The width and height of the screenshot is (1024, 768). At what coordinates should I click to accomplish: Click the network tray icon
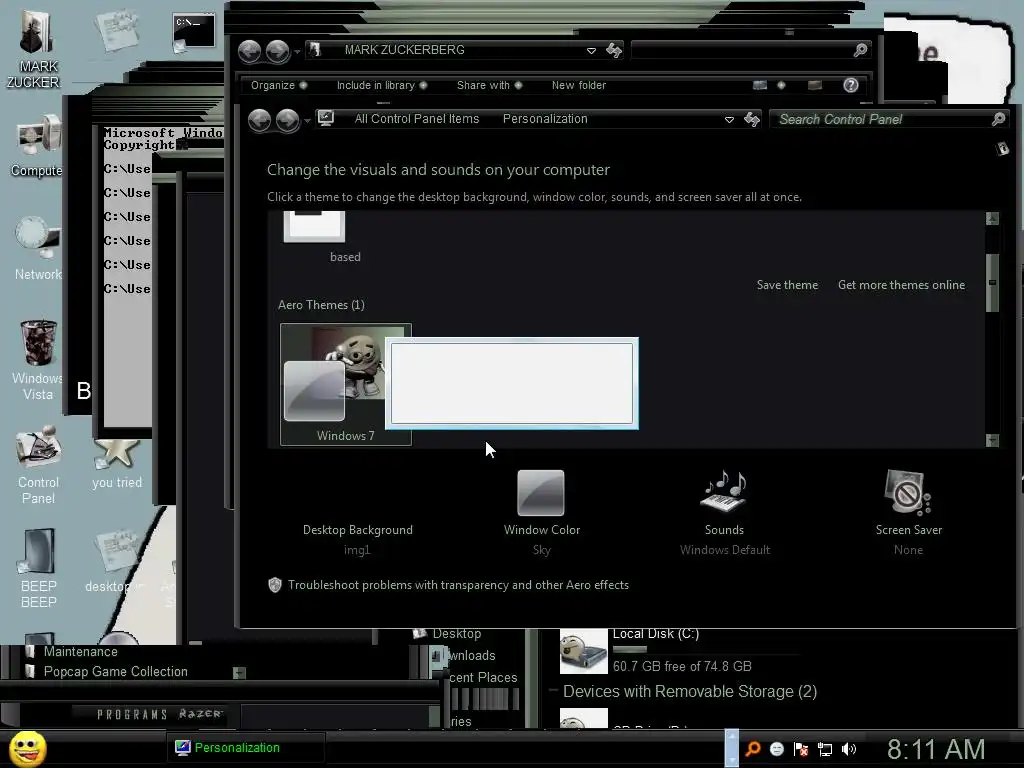(x=825, y=749)
